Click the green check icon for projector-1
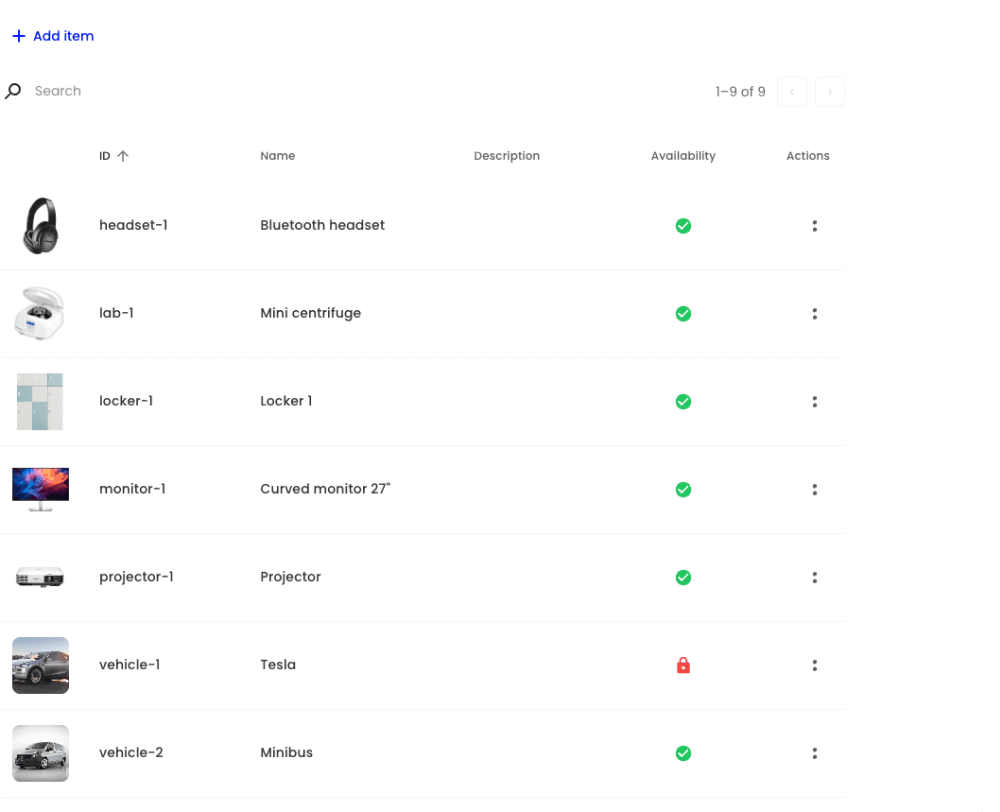The height and width of the screenshot is (812, 1000). [x=683, y=578]
